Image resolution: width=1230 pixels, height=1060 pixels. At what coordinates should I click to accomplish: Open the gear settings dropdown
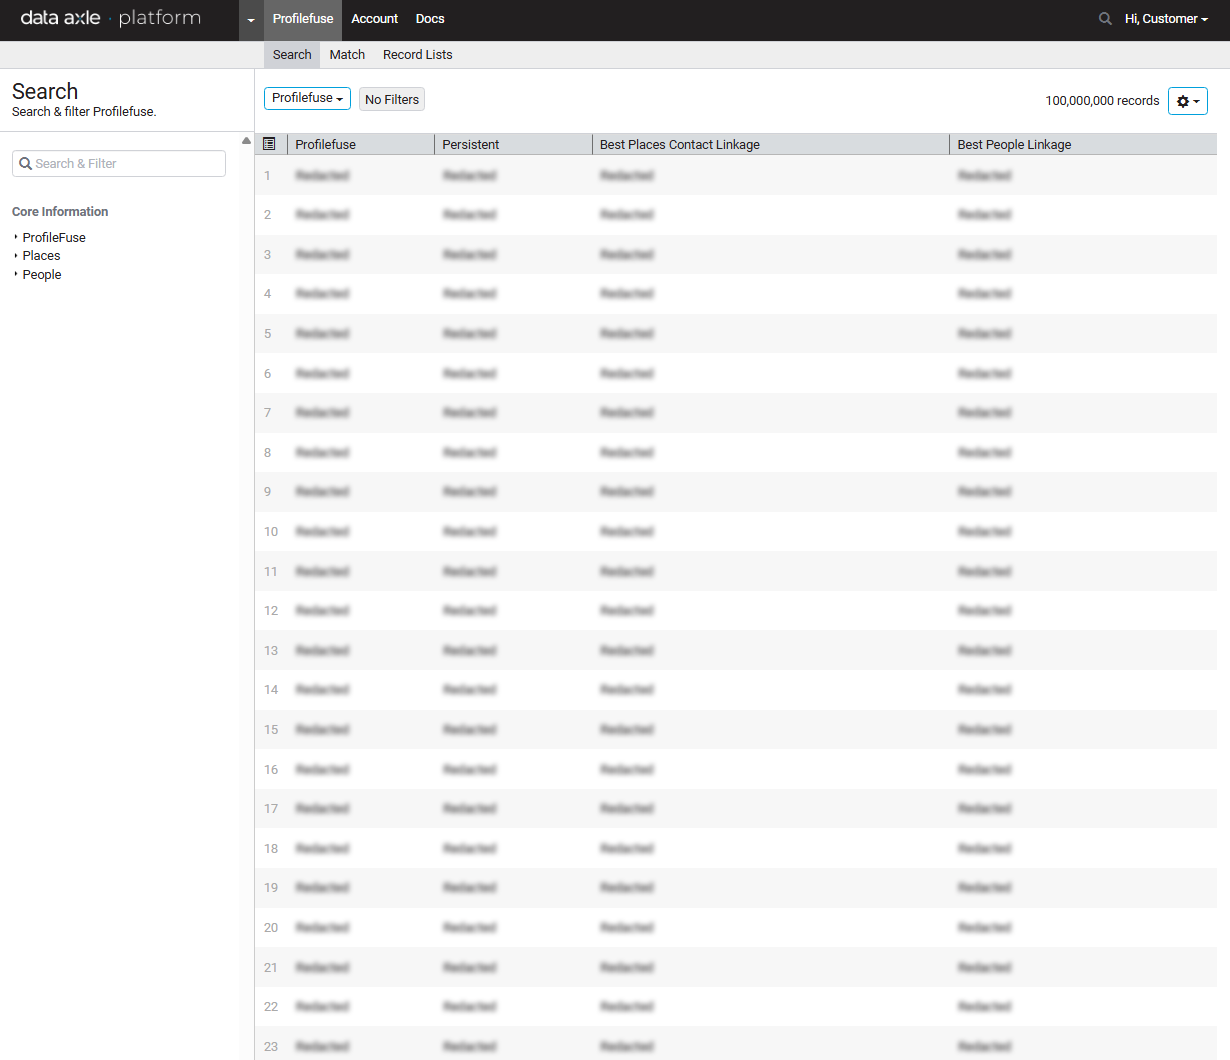point(1187,101)
